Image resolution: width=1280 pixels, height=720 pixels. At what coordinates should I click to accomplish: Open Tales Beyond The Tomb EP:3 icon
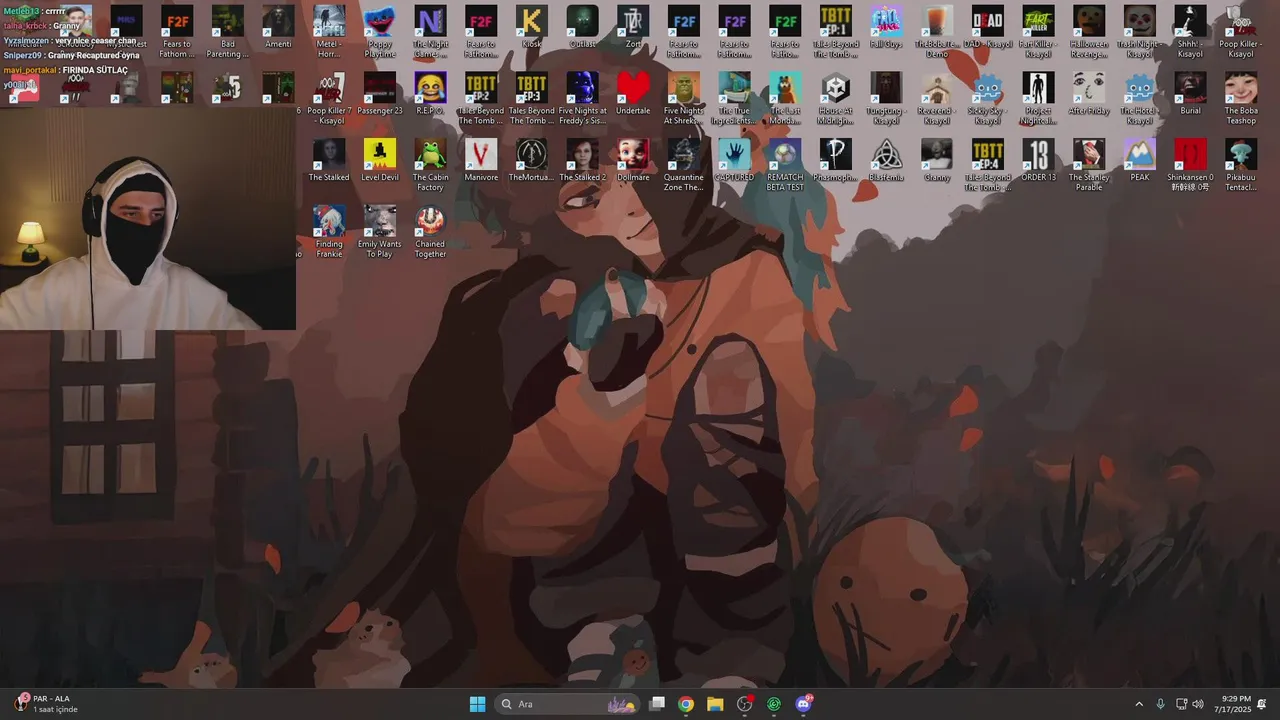[532, 99]
